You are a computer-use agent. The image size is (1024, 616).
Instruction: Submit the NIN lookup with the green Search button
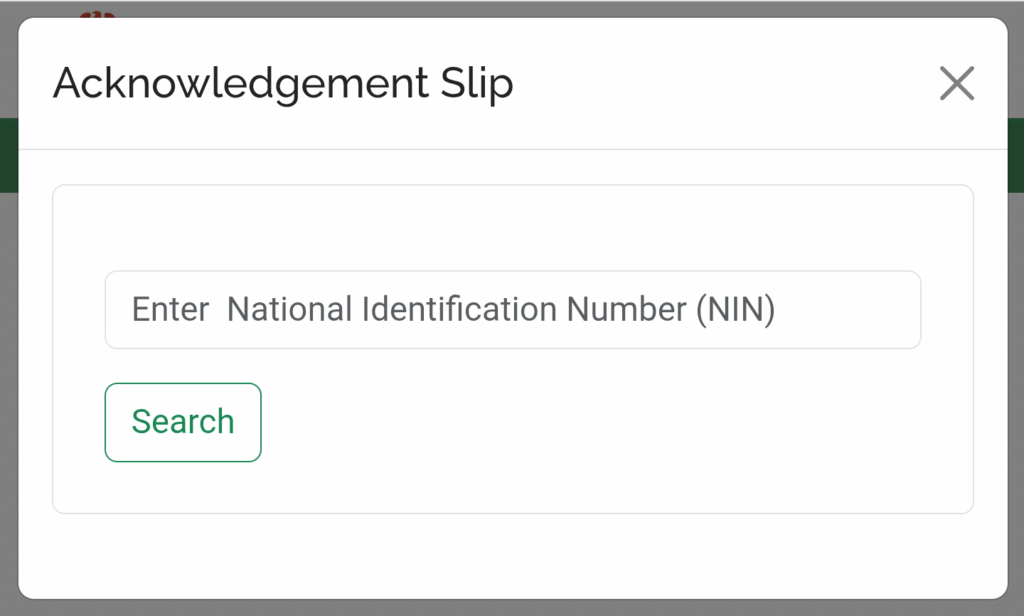pyautogui.click(x=183, y=422)
